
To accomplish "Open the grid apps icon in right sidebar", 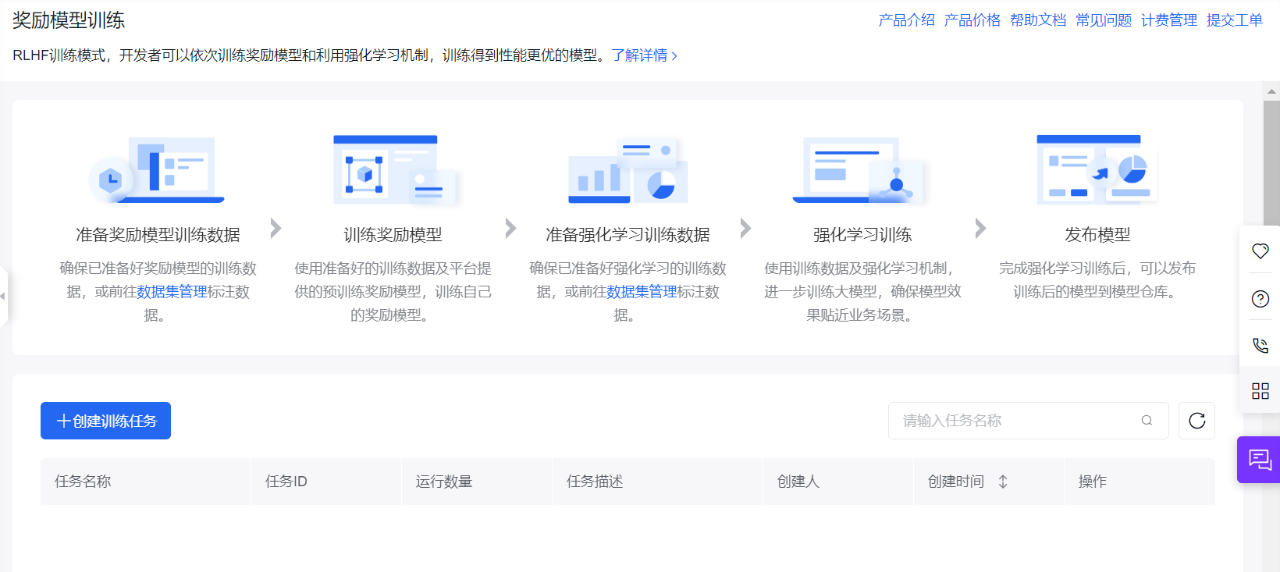I will [1260, 391].
